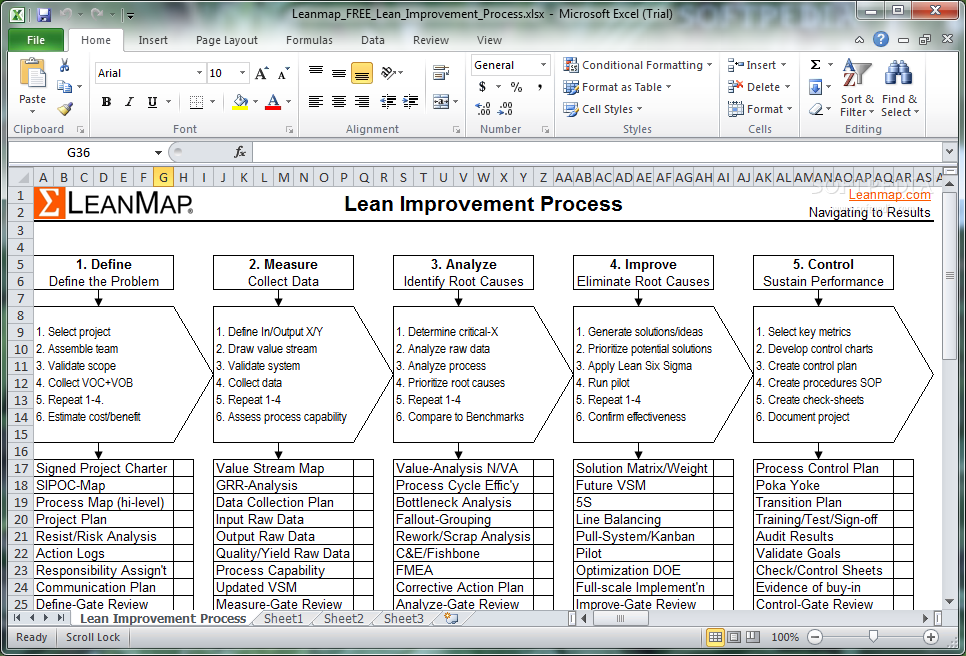Click into the formula bar input
966x656 pixels.
tap(596, 152)
